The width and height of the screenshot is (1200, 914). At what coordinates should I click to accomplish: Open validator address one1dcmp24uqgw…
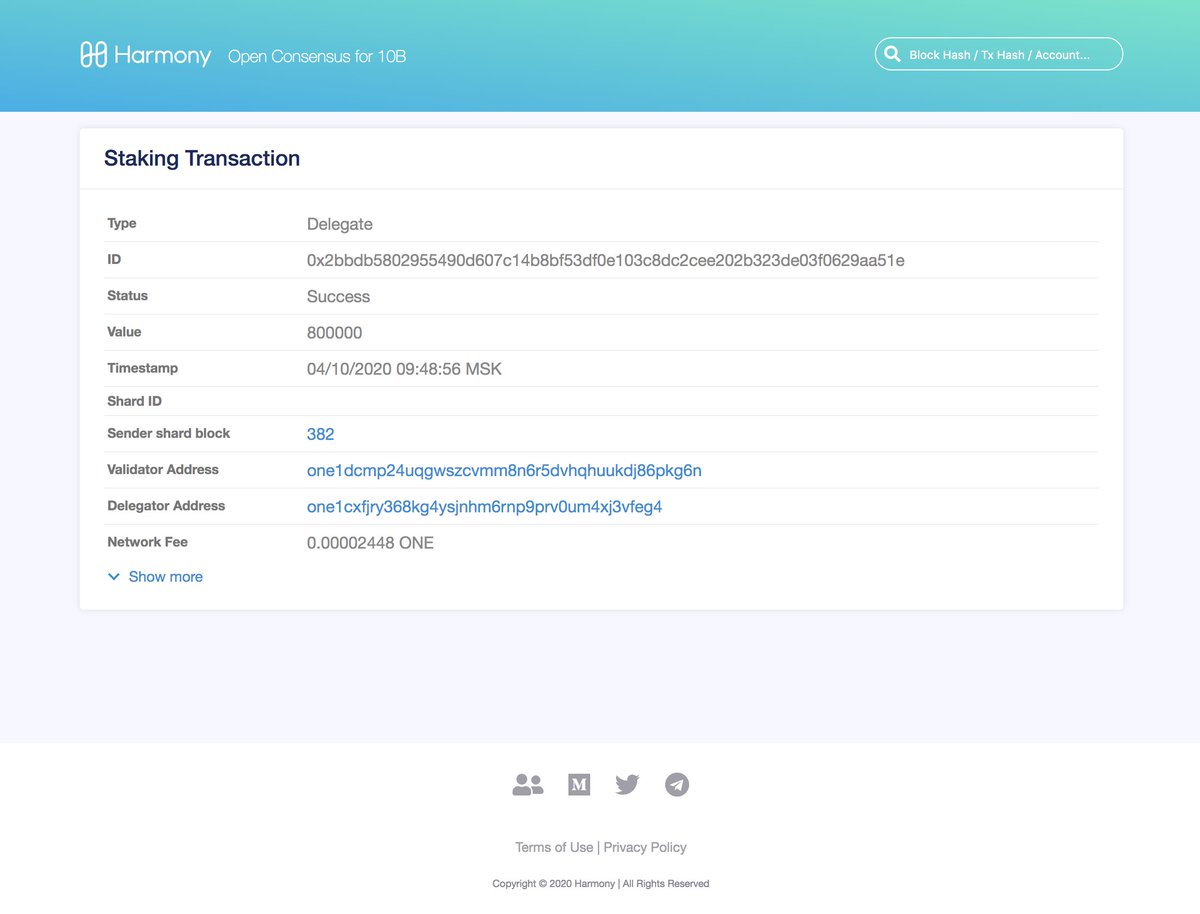point(504,470)
